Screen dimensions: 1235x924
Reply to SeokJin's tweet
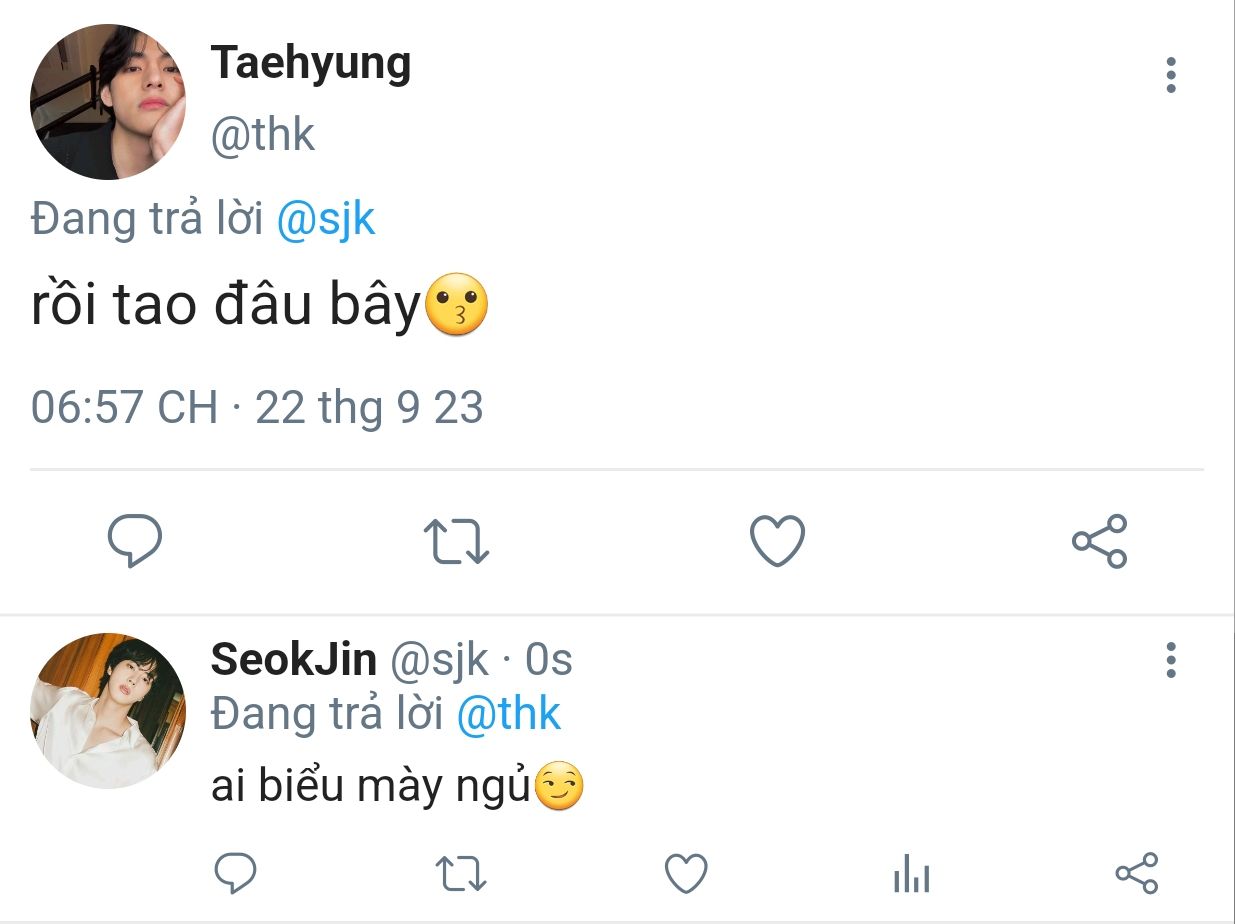point(237,873)
